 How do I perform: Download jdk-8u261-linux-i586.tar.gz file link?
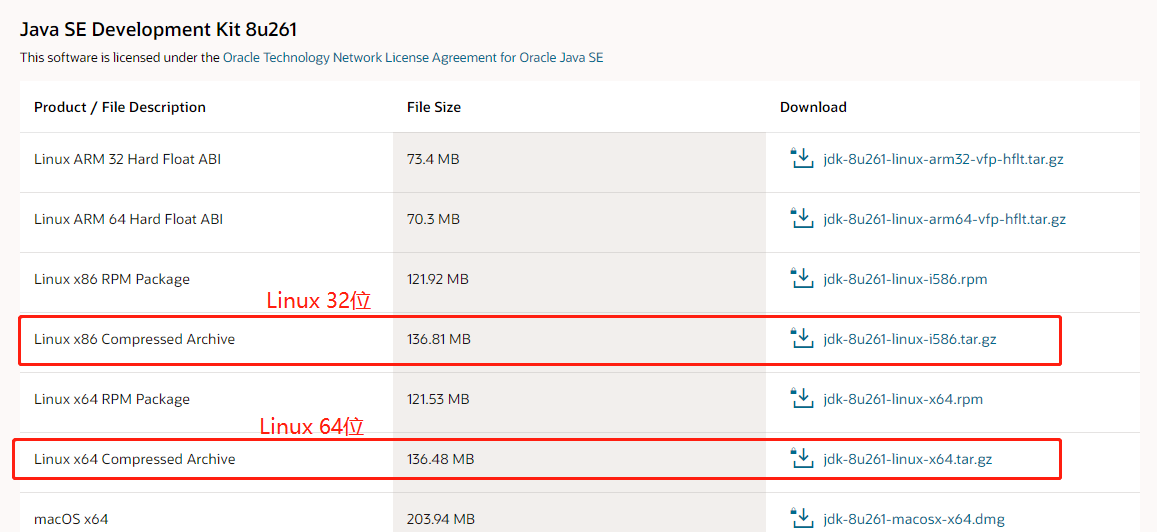pos(910,339)
